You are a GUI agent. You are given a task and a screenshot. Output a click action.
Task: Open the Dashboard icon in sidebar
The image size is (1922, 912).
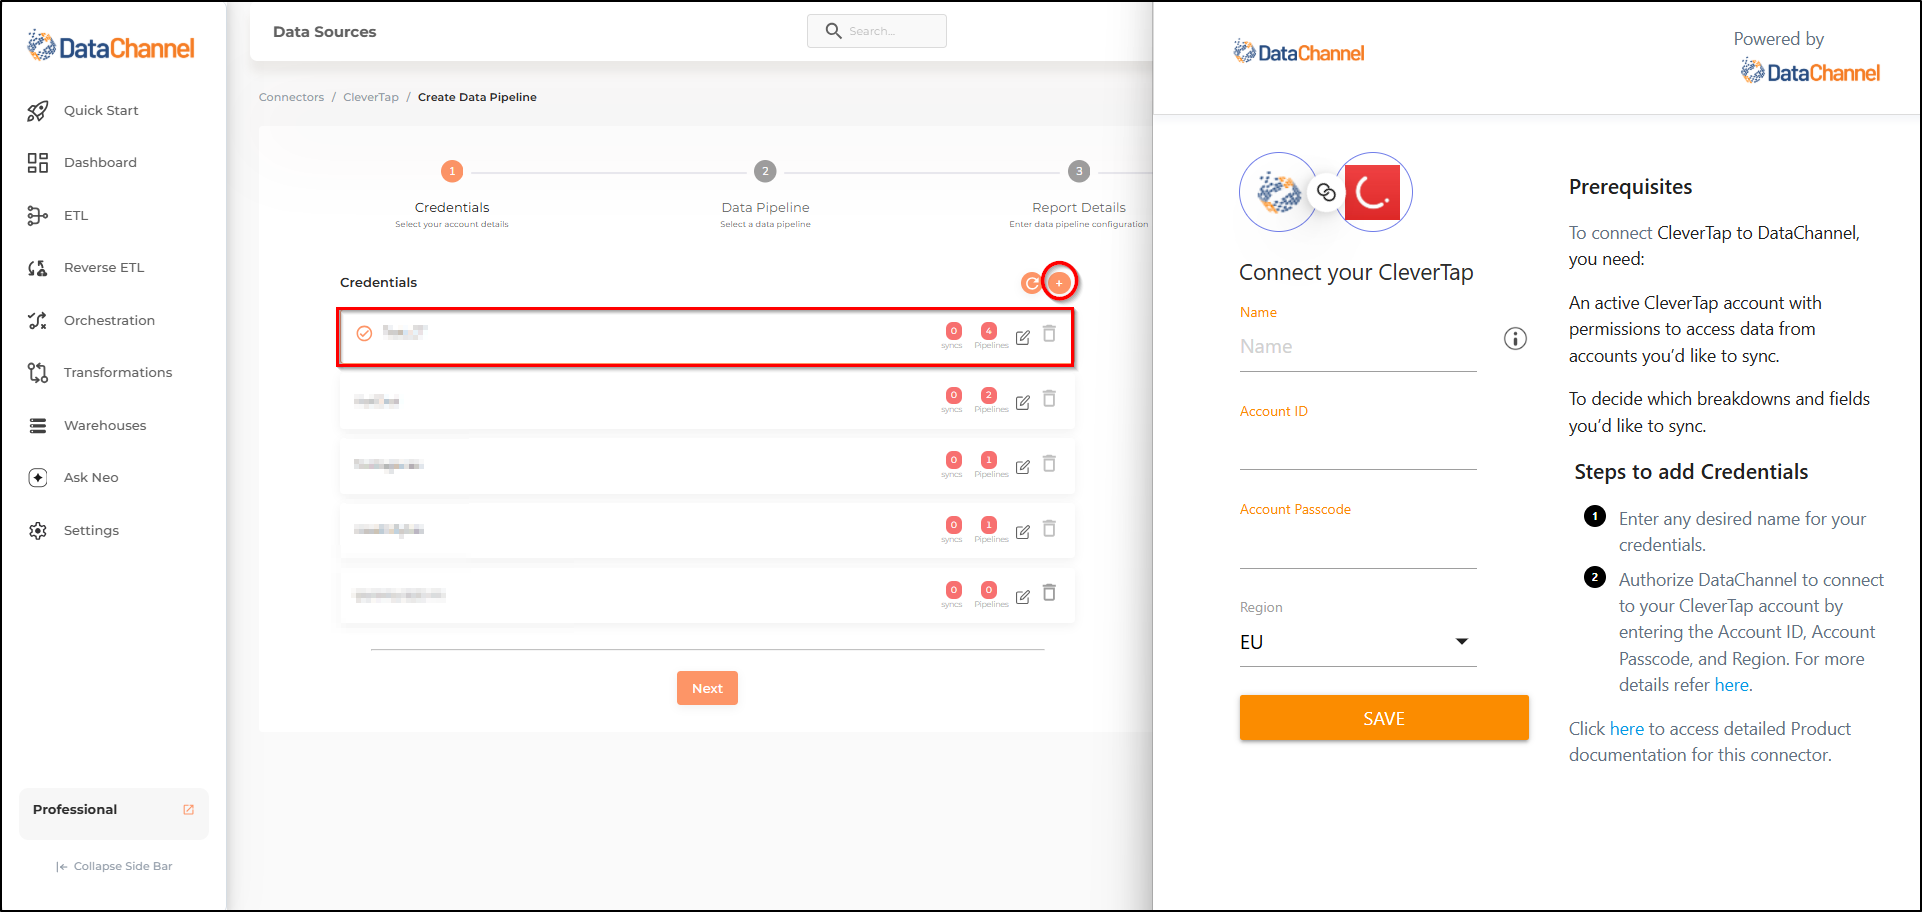pos(38,163)
